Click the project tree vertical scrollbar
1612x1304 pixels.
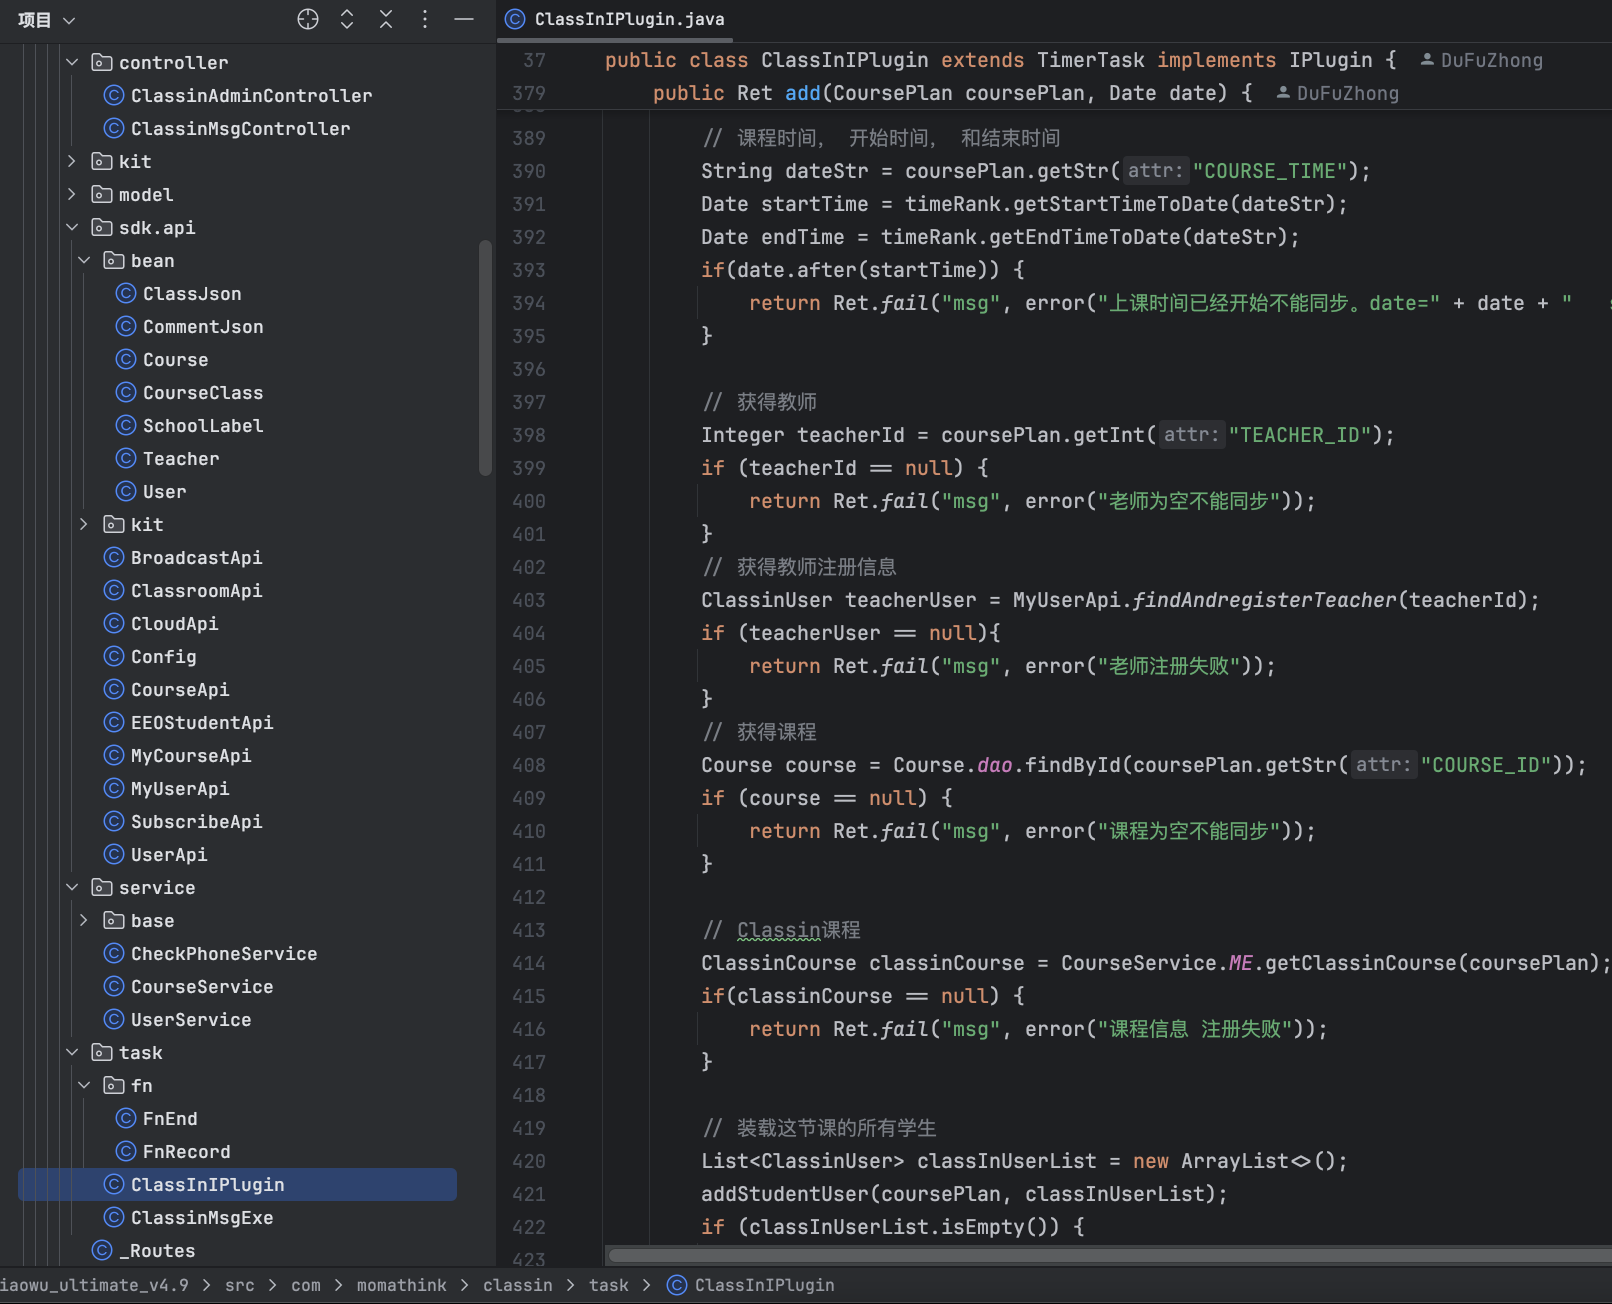click(x=486, y=358)
